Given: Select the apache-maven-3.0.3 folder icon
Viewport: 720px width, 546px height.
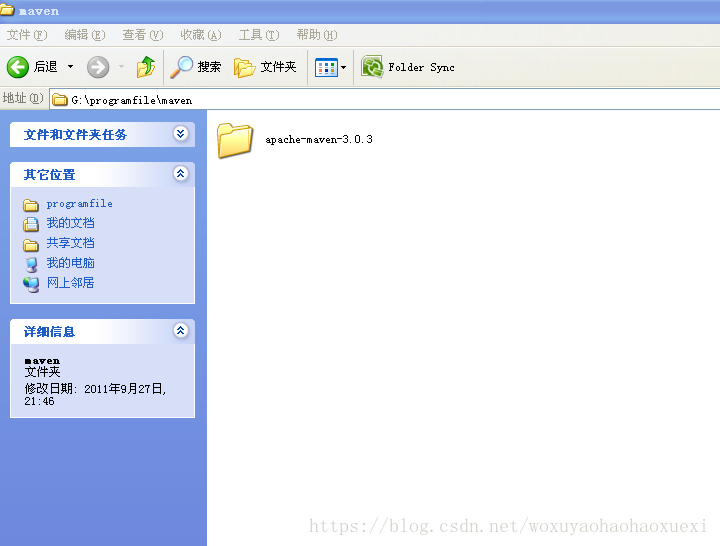Looking at the screenshot, I should [235, 141].
